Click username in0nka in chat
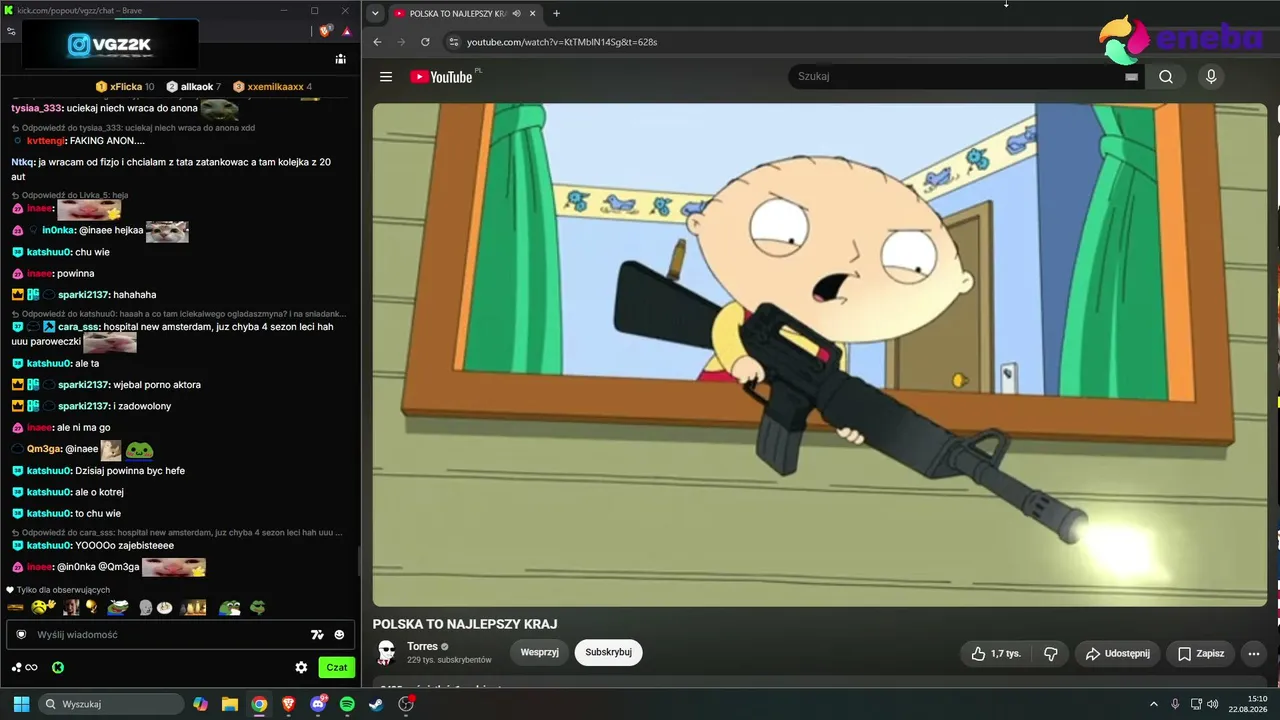 [58, 230]
